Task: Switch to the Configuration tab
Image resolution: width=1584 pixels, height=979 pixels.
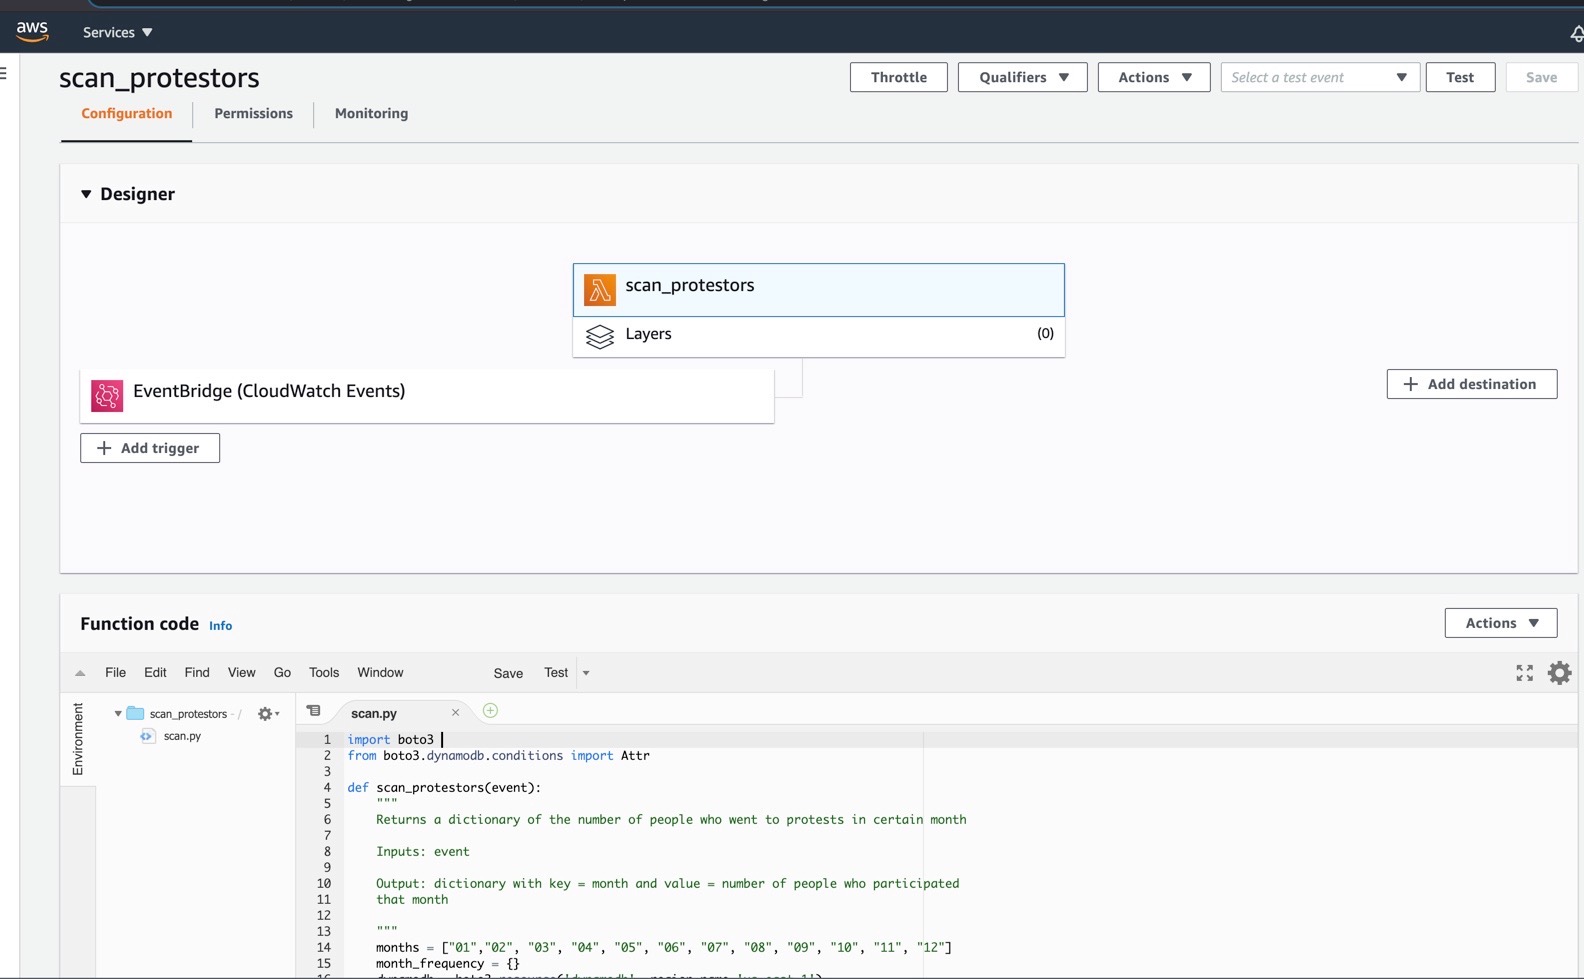Action: pyautogui.click(x=126, y=113)
